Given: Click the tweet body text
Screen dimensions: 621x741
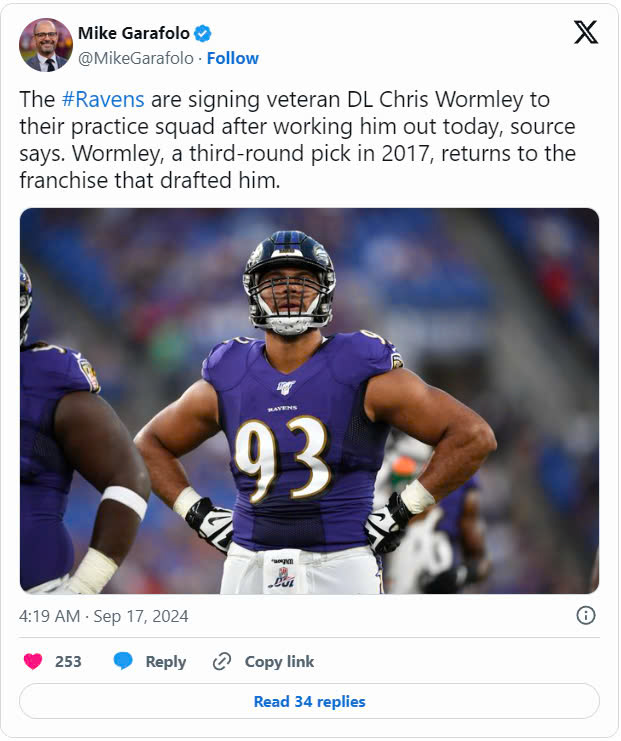Looking at the screenshot, I should (x=298, y=140).
